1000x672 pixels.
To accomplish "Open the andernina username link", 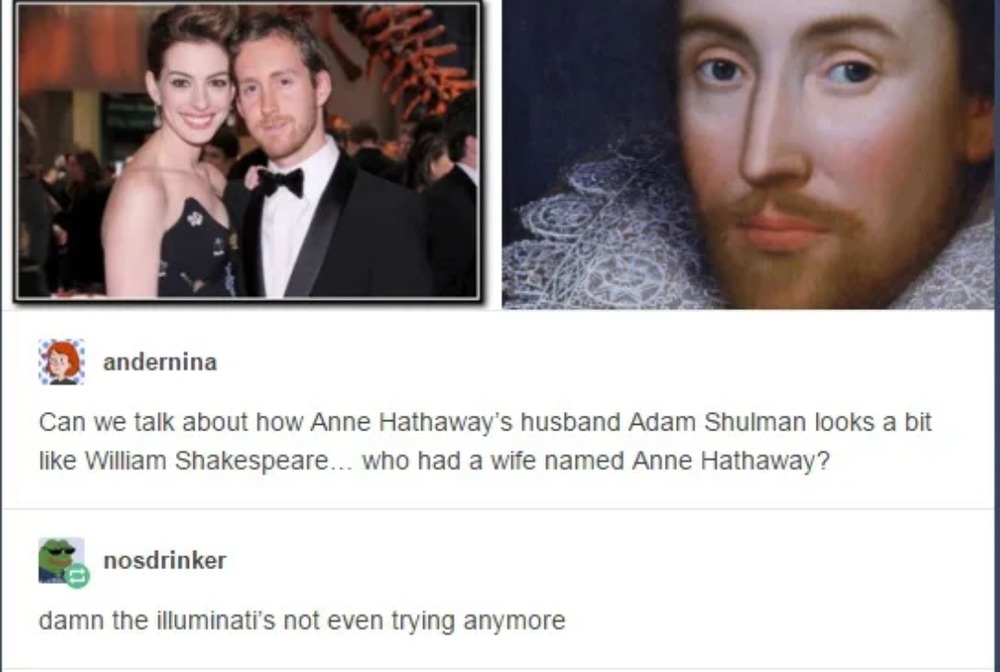I will pos(160,362).
